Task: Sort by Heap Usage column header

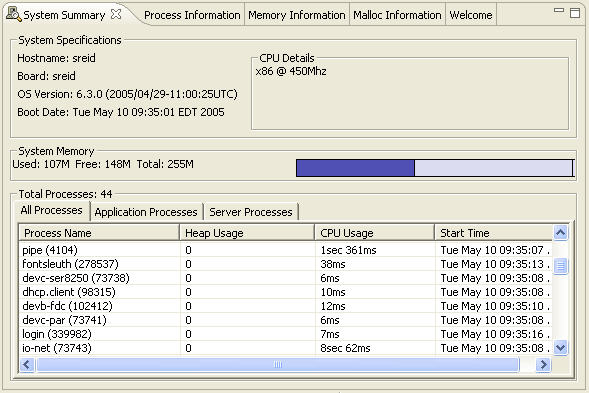Action: point(247,233)
